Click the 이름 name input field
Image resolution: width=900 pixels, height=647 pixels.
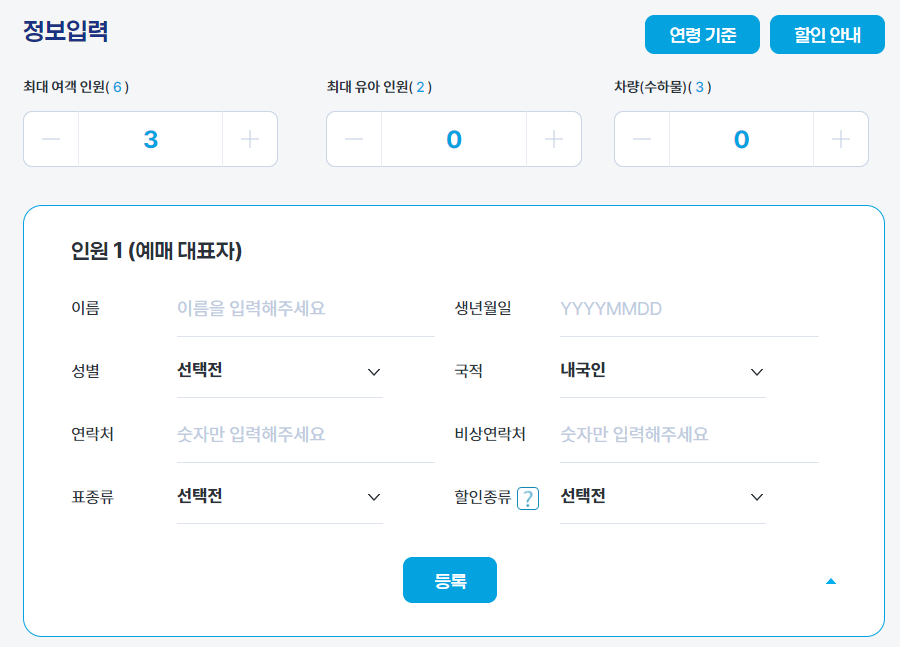[305, 309]
